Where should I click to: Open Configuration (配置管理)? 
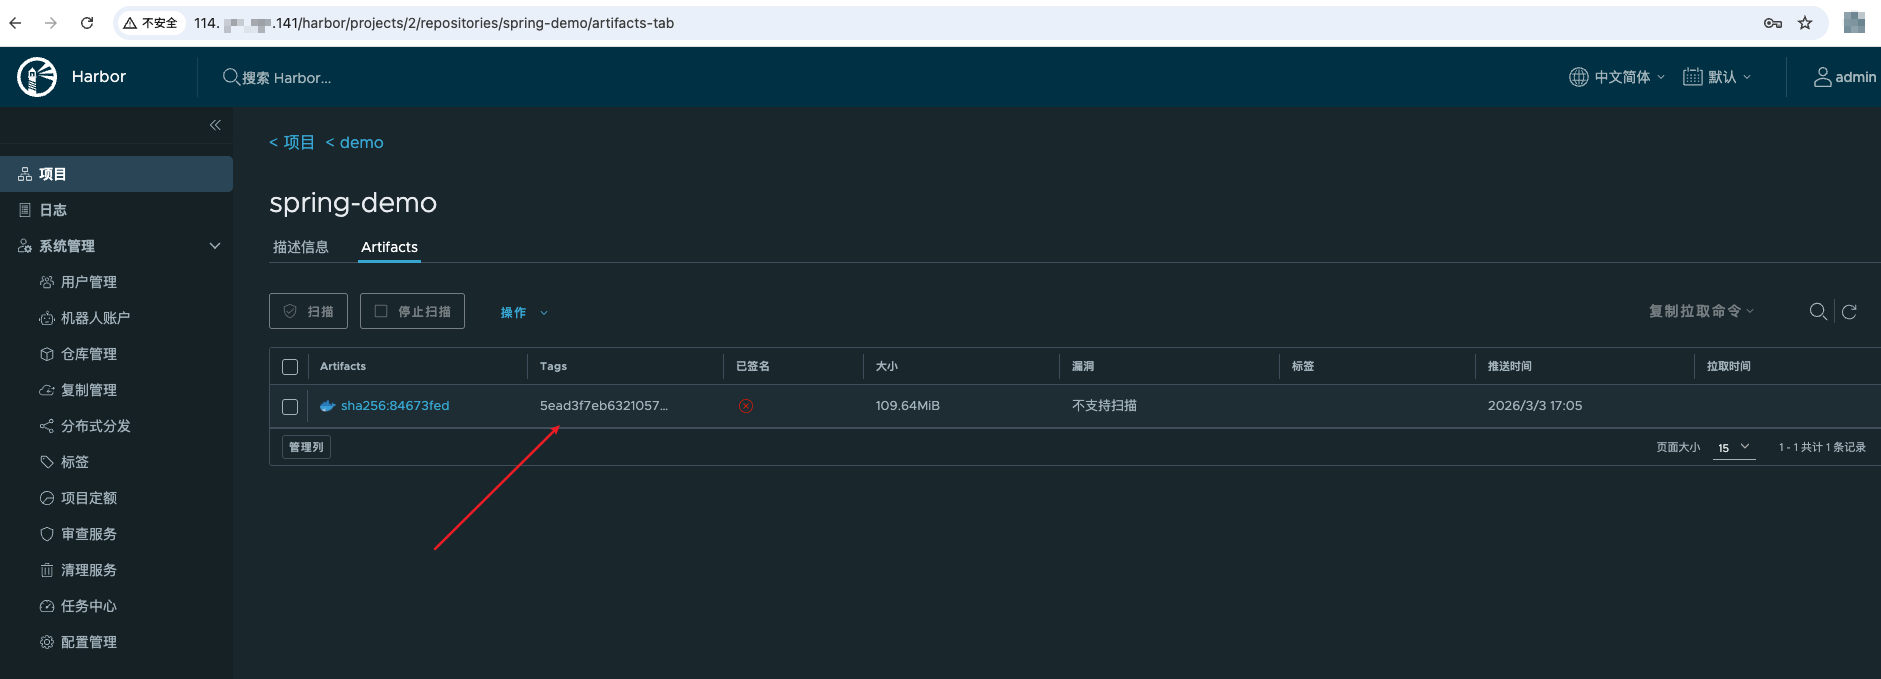point(88,642)
